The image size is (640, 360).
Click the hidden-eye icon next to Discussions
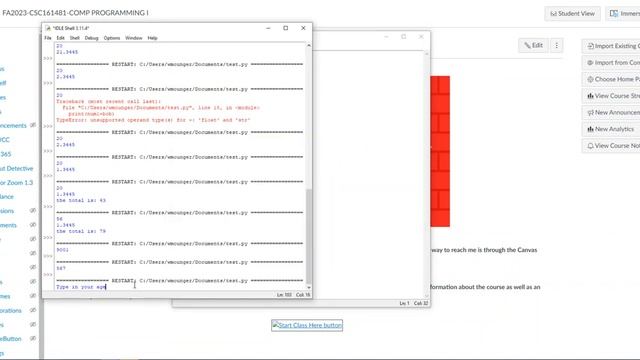point(33,211)
